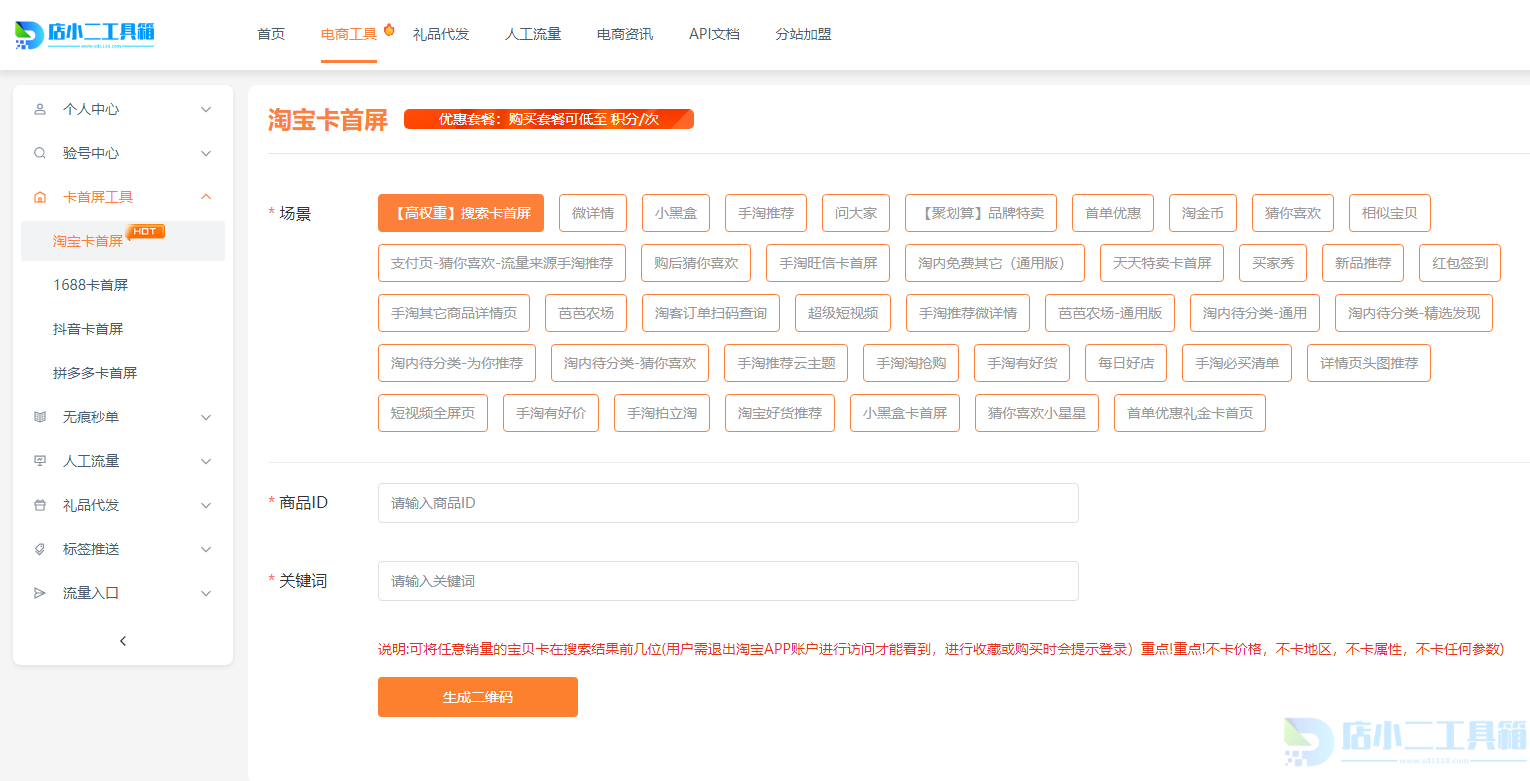Choose the 微详情 scene option
This screenshot has height=781, width=1530.
[593, 213]
